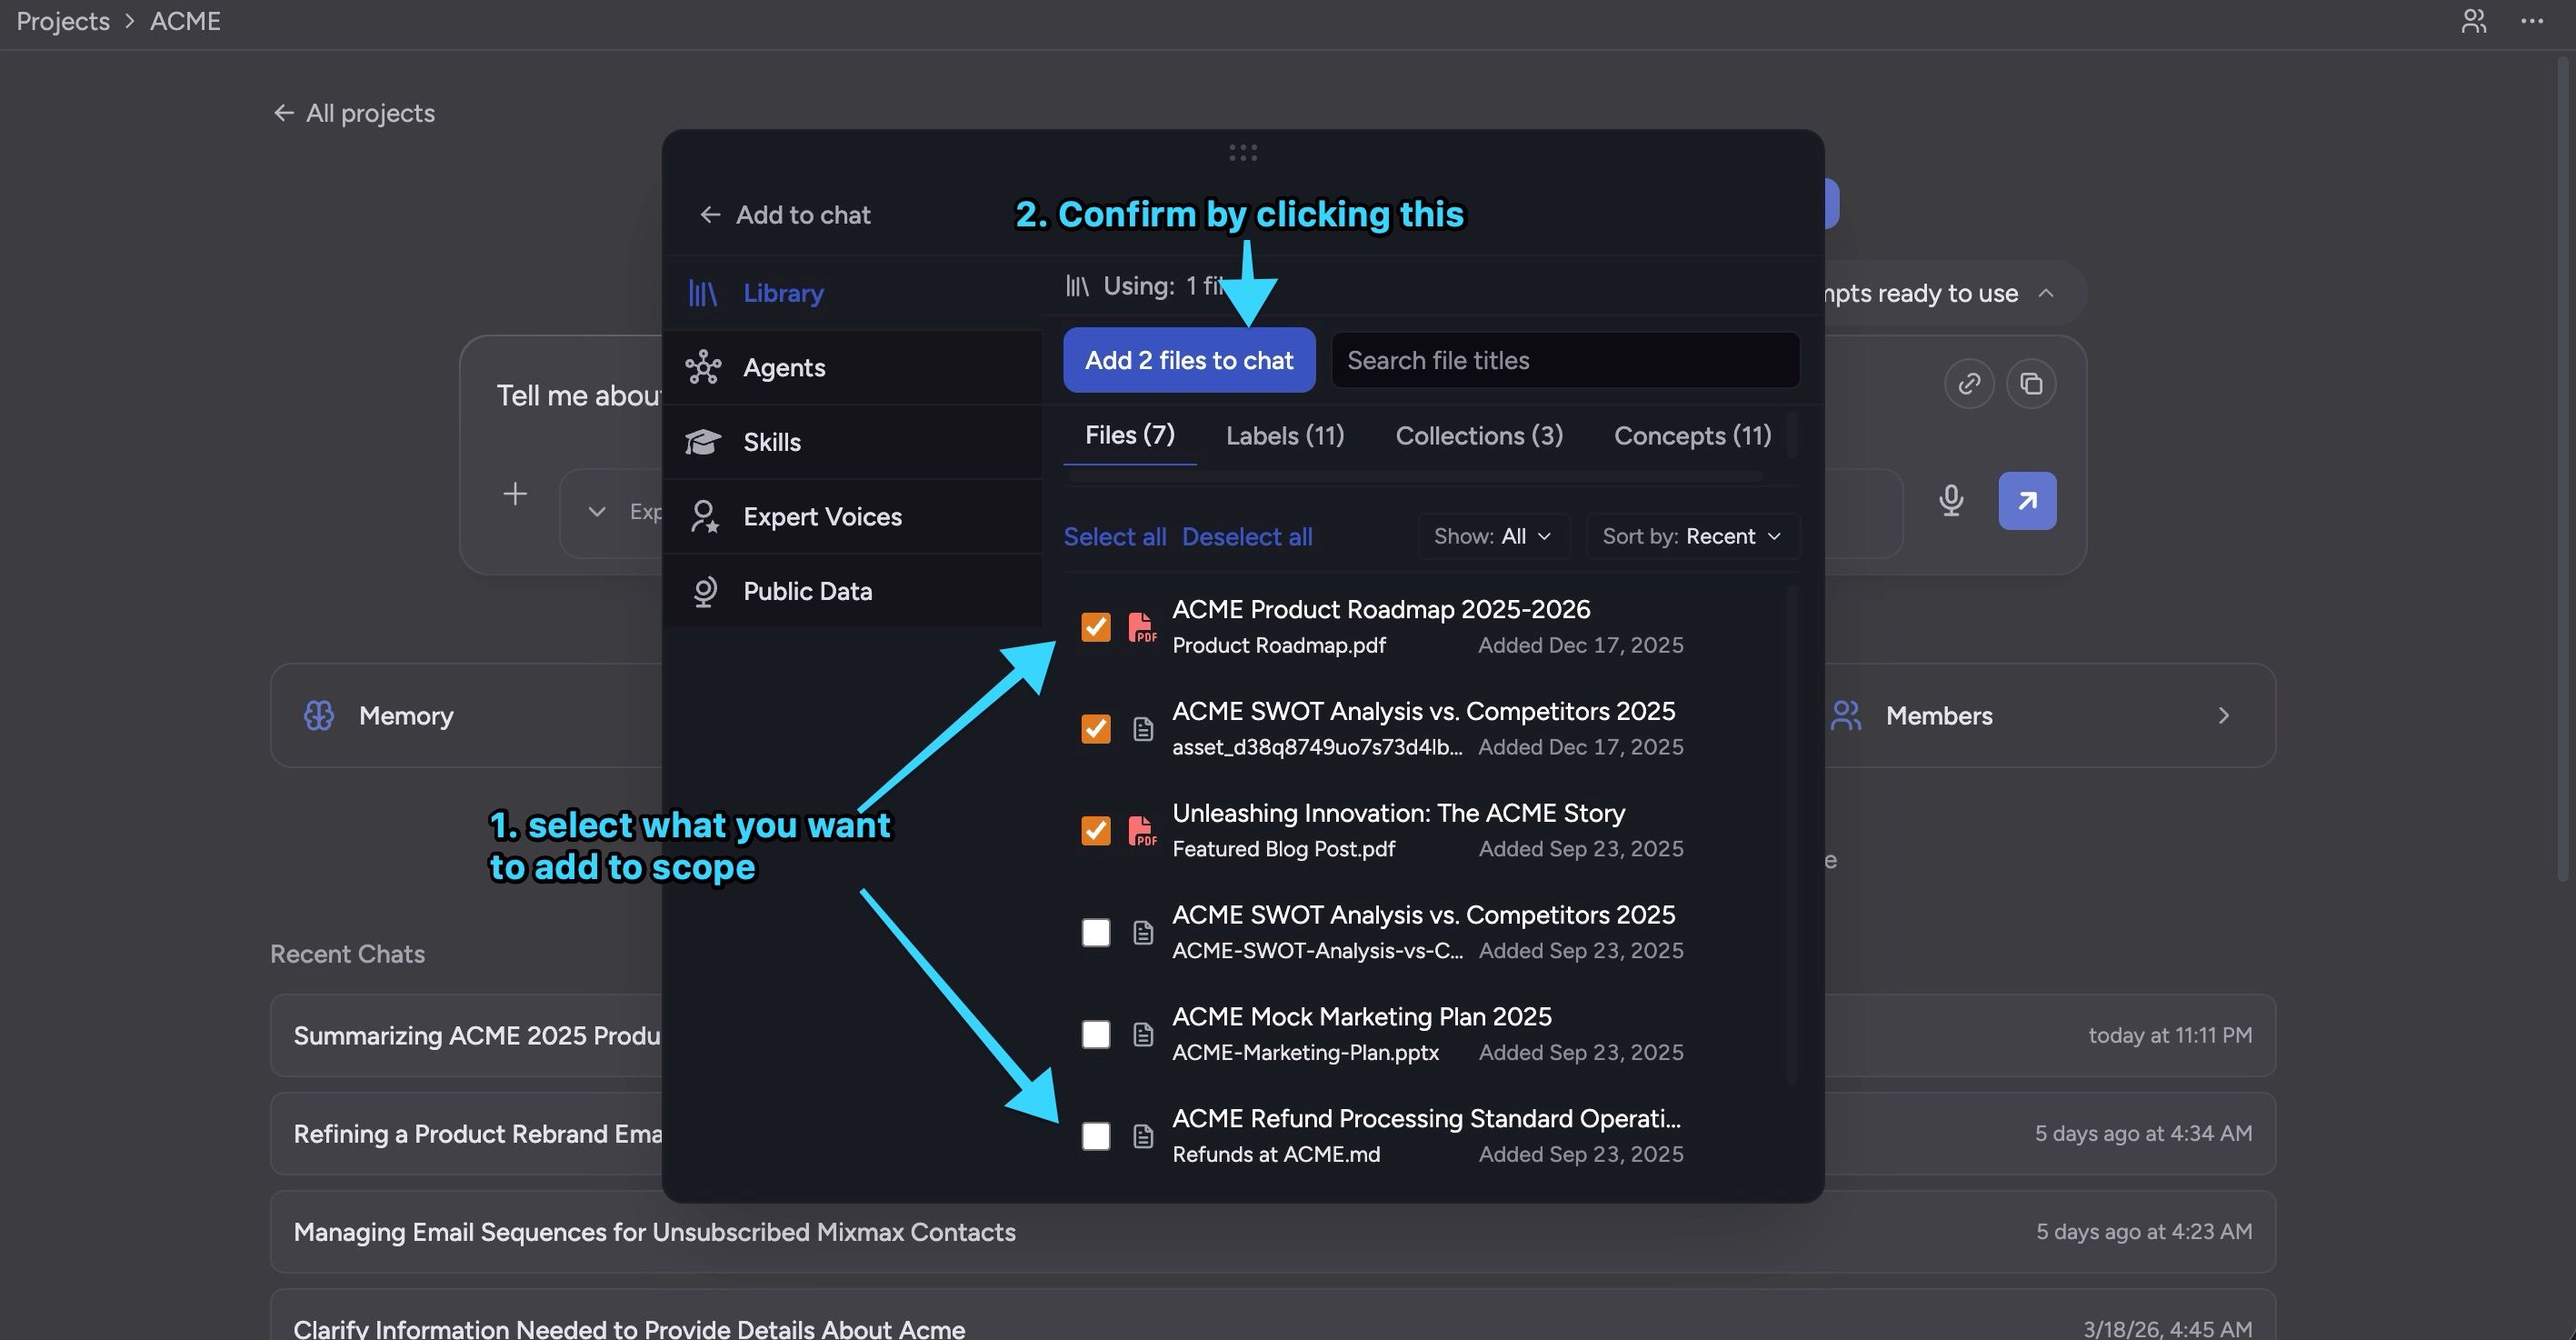This screenshot has width=2576, height=1340.
Task: Click the plus icon in the chat box
Action: tap(515, 494)
